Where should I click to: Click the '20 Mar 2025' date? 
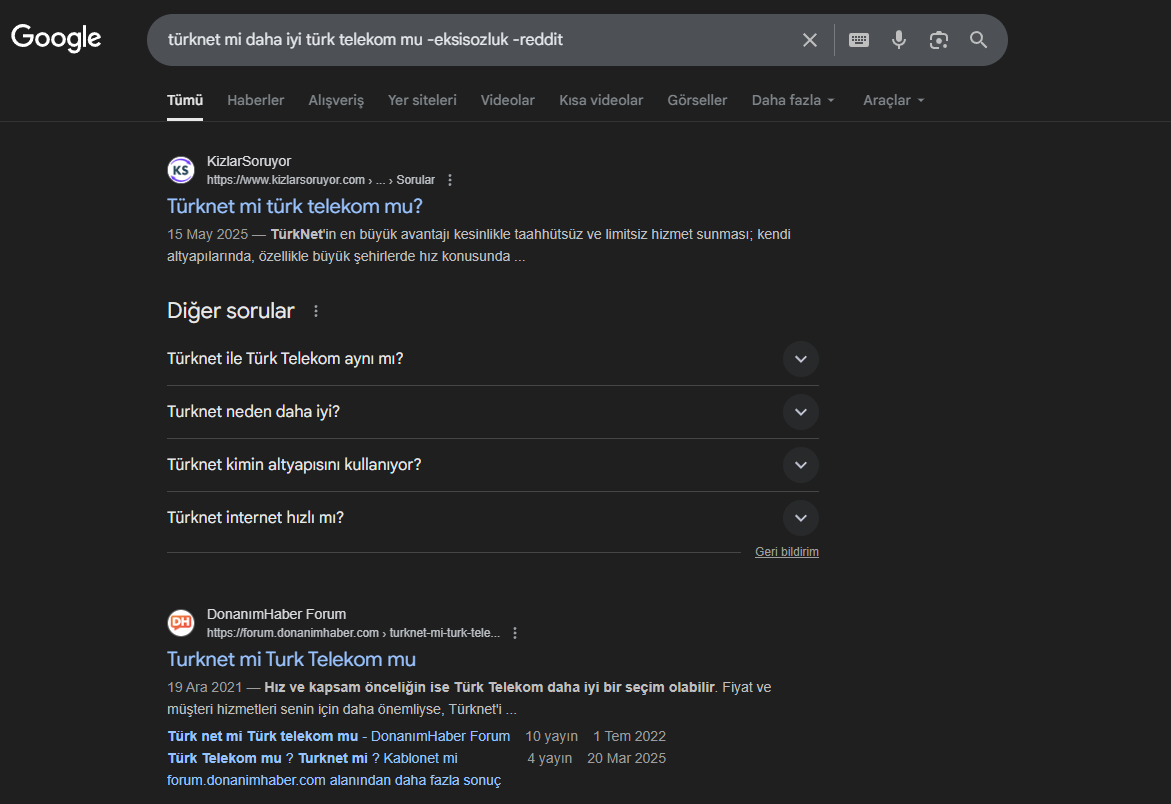click(627, 758)
